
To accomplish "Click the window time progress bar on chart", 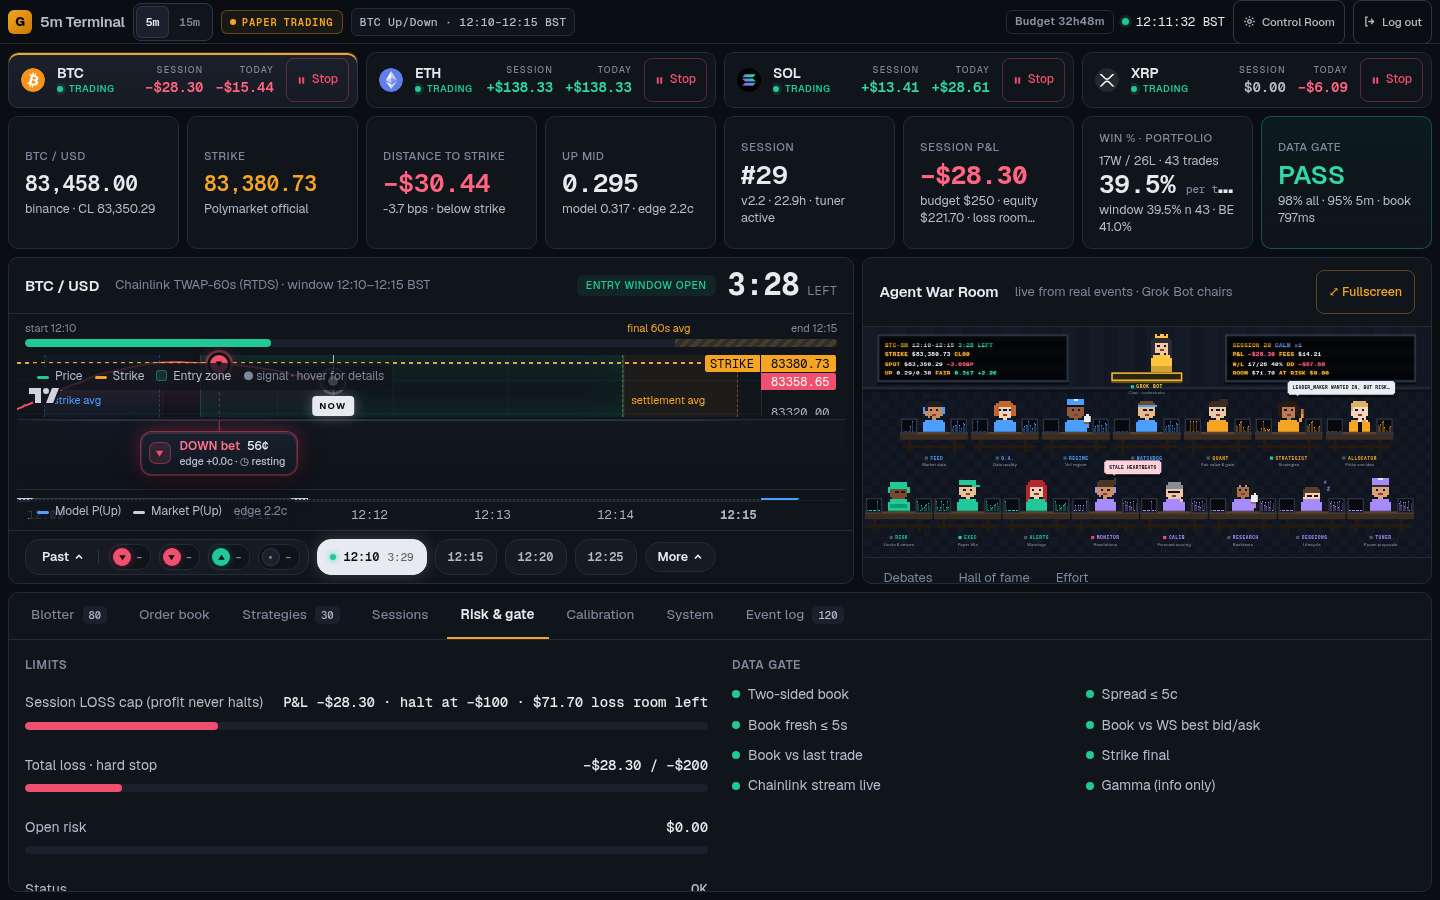I will 431,343.
